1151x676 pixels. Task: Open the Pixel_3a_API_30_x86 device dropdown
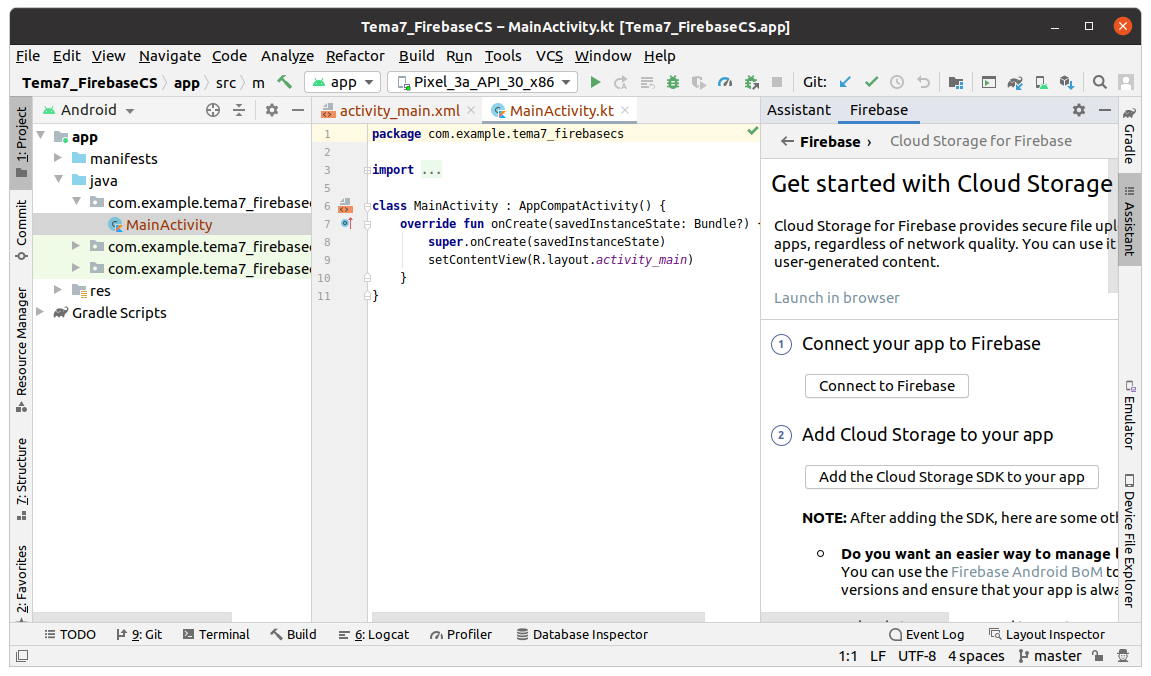(483, 83)
